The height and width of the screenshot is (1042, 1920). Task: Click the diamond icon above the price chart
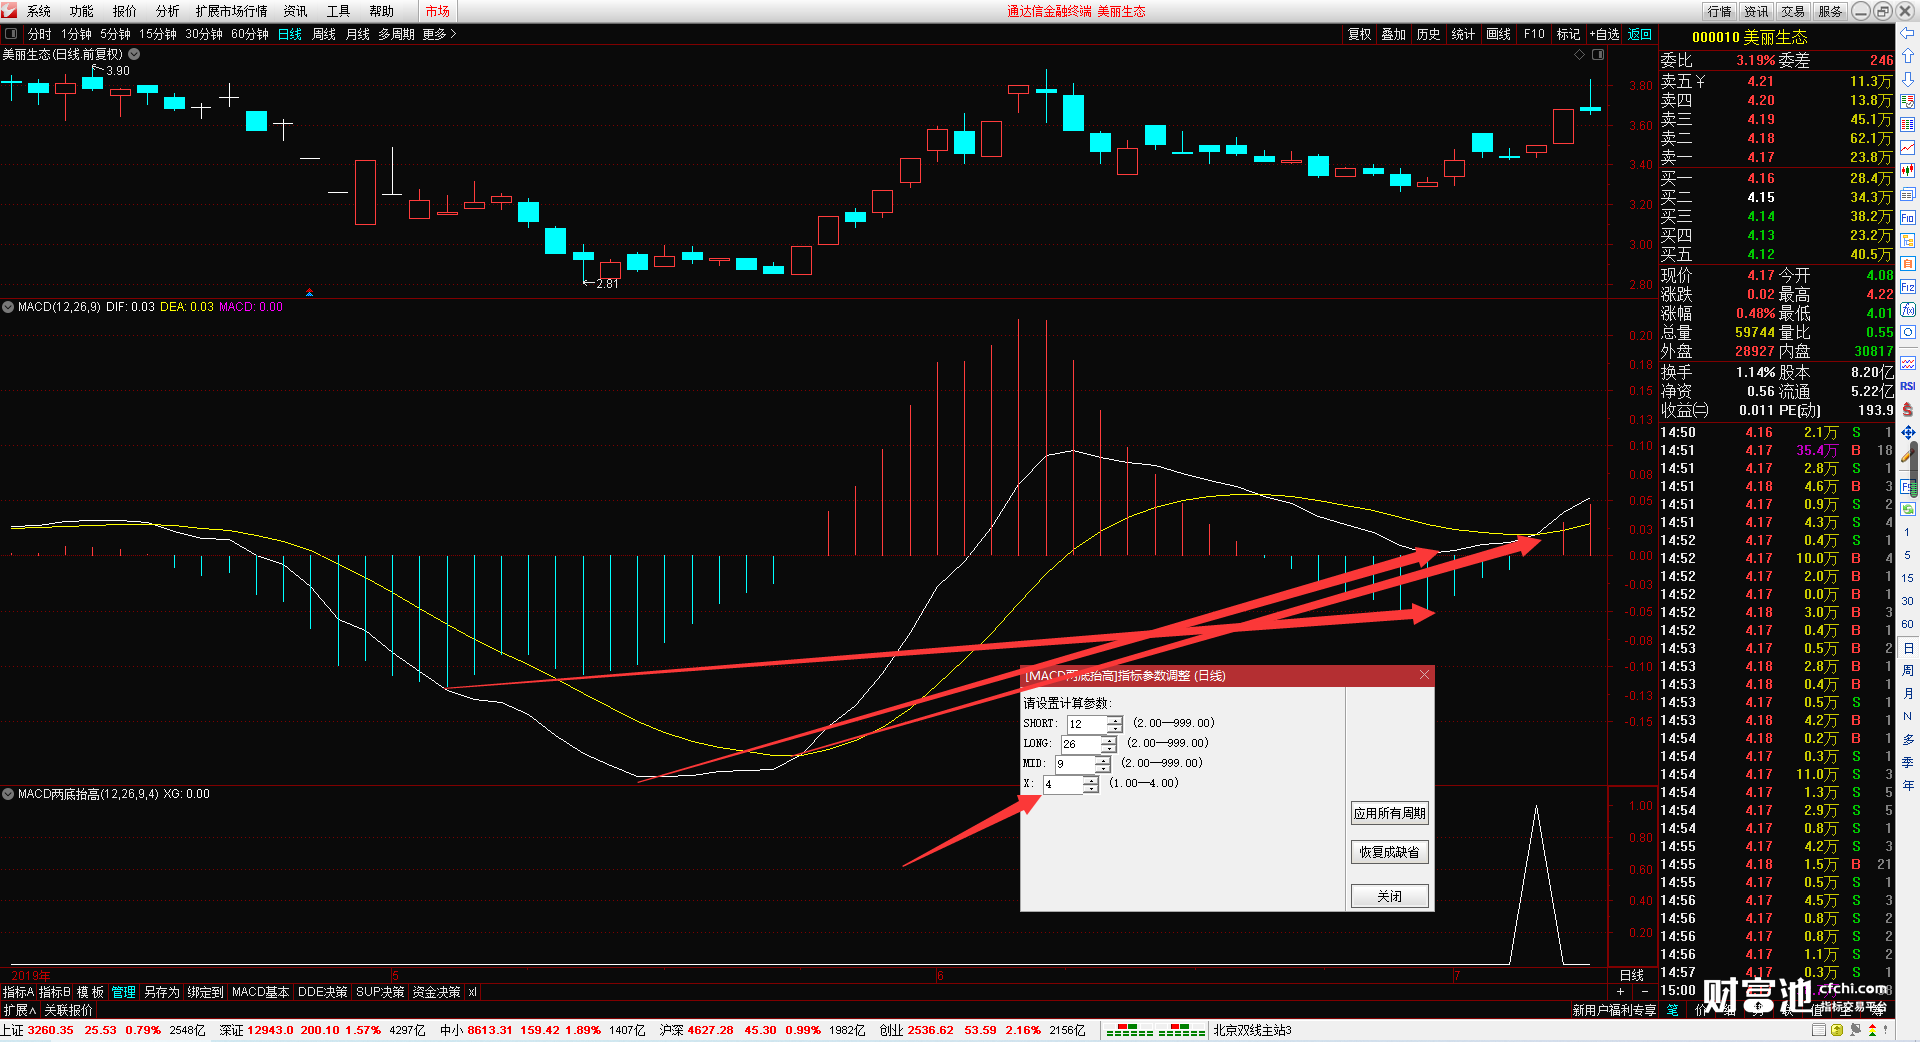[1580, 54]
